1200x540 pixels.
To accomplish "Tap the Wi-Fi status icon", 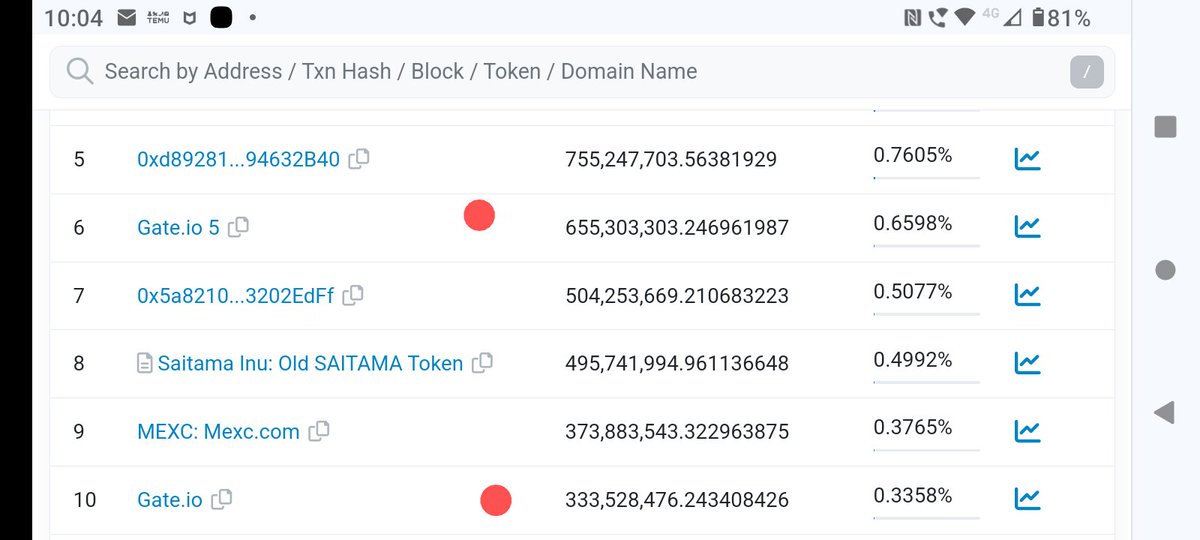I will point(964,18).
